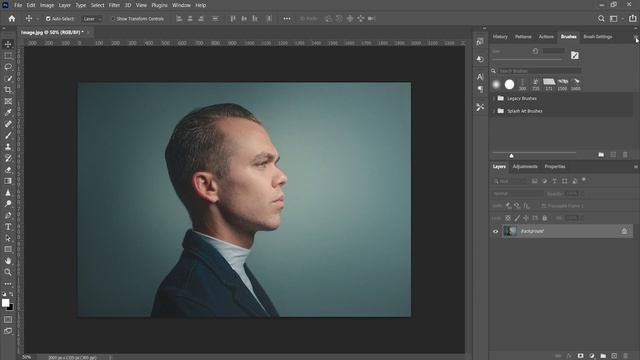This screenshot has height=360, width=640.
Task: Create new adjustment layer from Layers footer
Action: coord(592,356)
